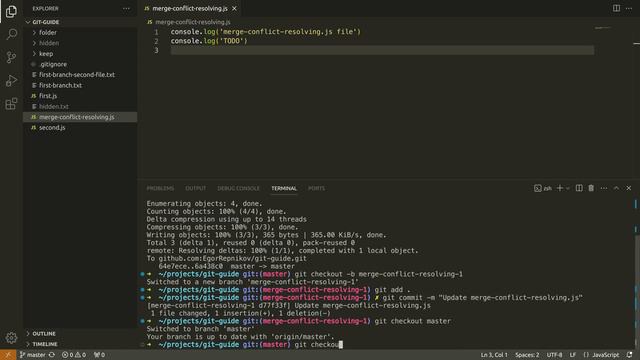The height and width of the screenshot is (360, 640).
Task: Place cursor on line 2 console.log('TODO')
Action: (209, 41)
